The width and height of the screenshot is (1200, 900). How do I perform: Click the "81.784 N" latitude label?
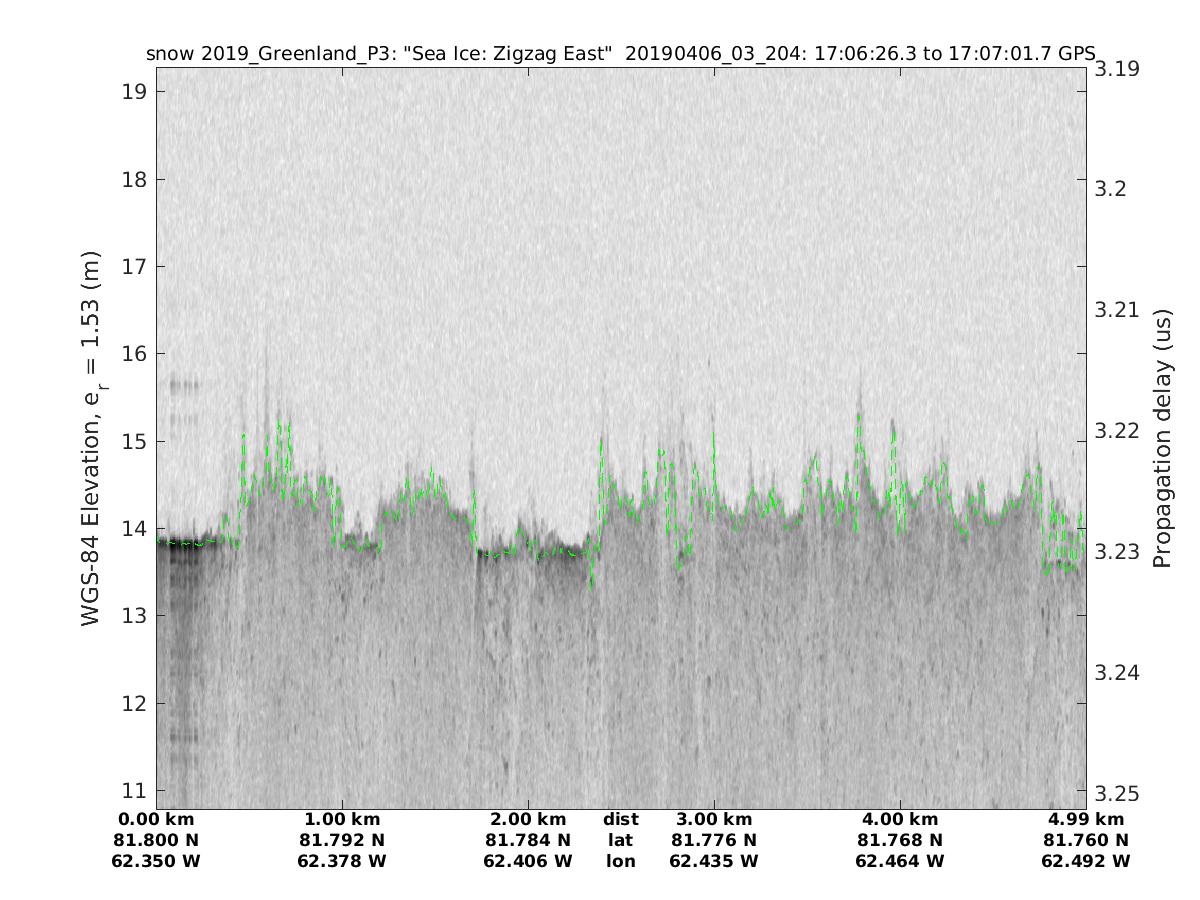coord(528,840)
